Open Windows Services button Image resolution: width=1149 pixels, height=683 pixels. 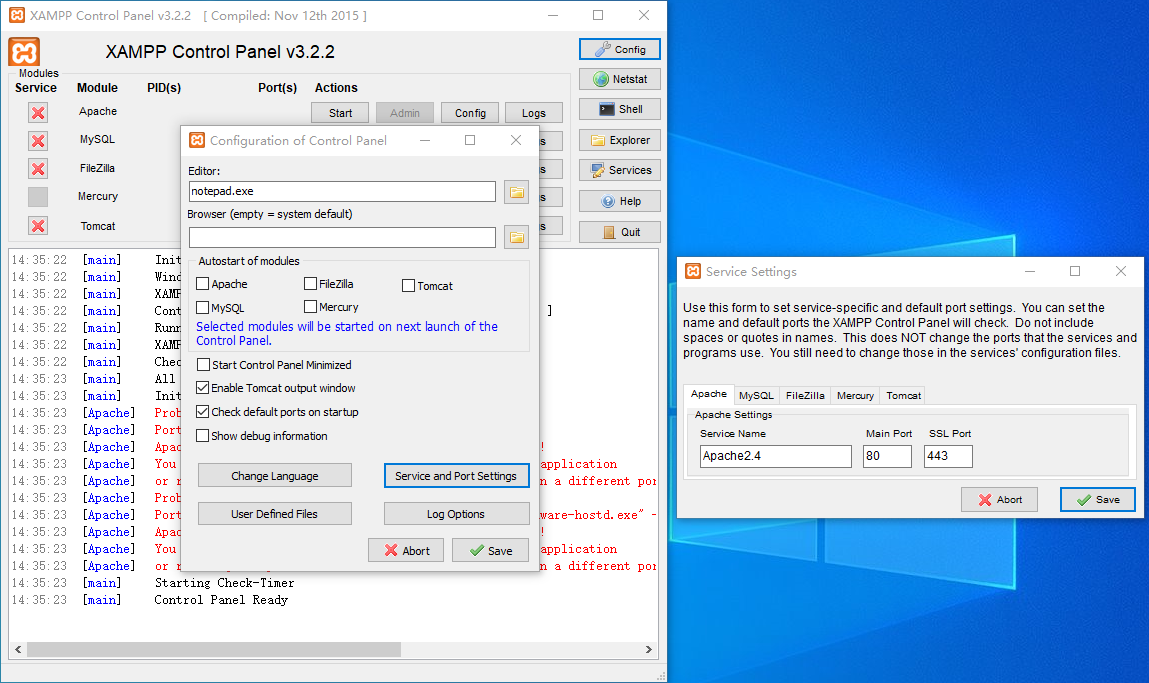point(619,170)
